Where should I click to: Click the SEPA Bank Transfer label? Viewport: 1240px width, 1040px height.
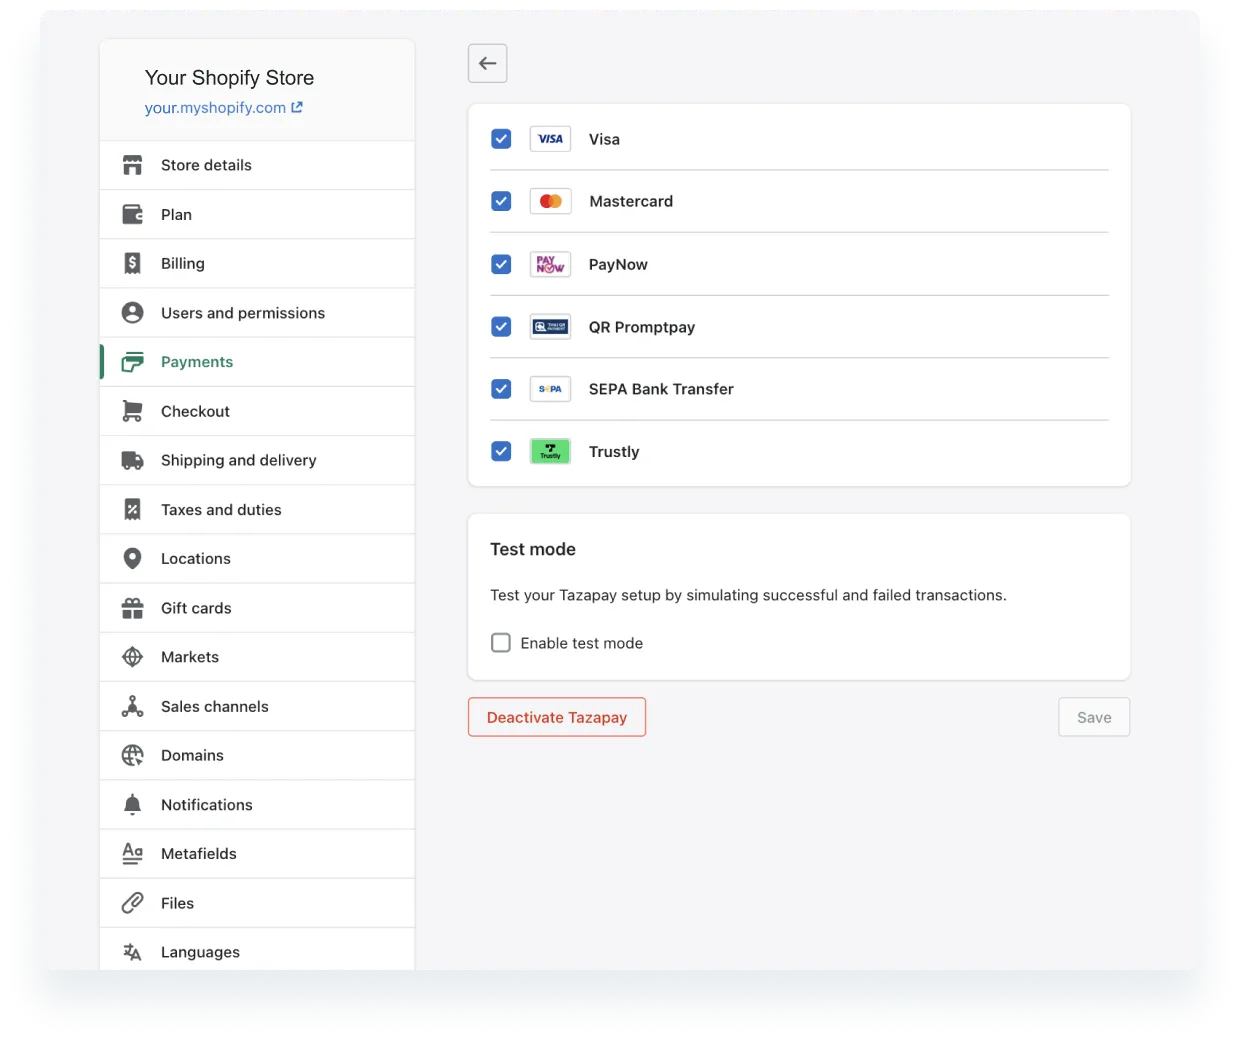tap(661, 389)
